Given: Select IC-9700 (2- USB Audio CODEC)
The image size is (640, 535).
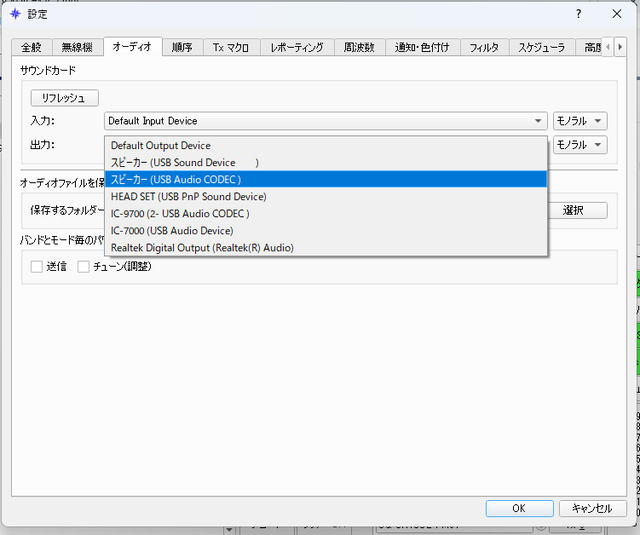Looking at the screenshot, I should (326, 214).
